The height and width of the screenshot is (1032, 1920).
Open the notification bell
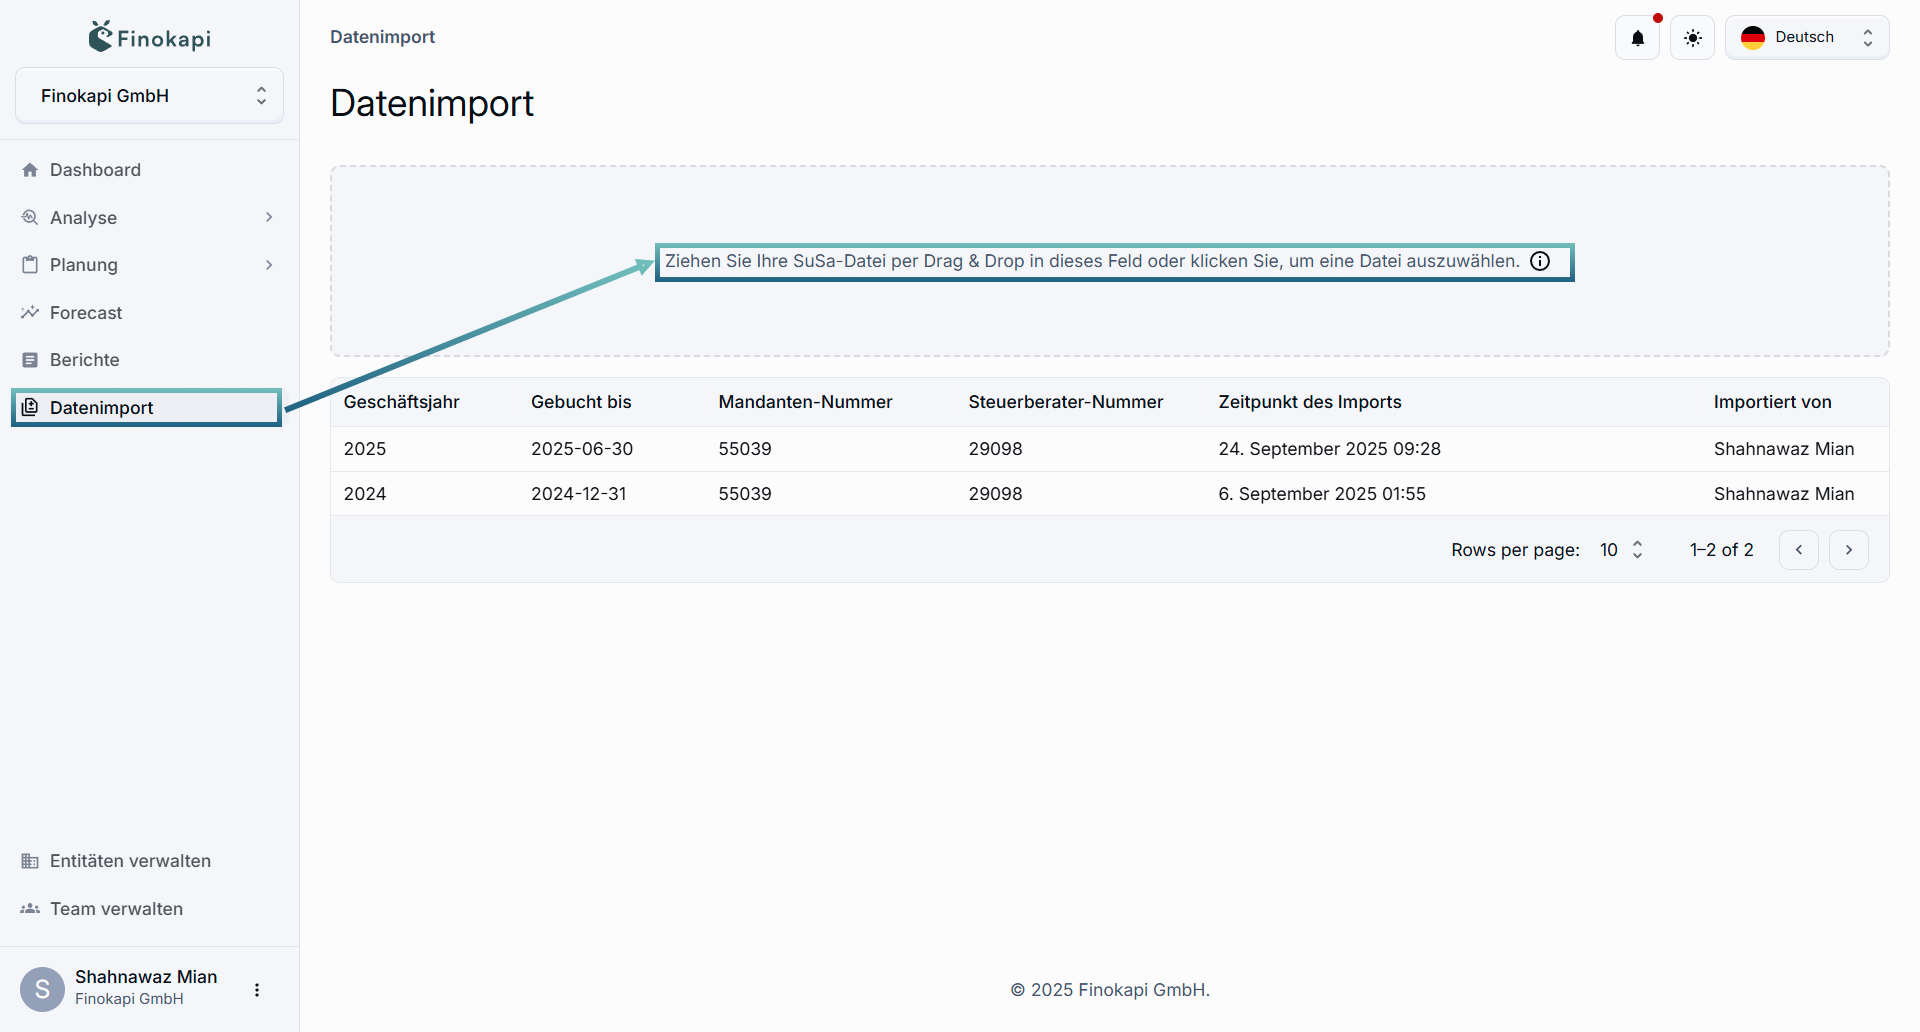pyautogui.click(x=1637, y=37)
